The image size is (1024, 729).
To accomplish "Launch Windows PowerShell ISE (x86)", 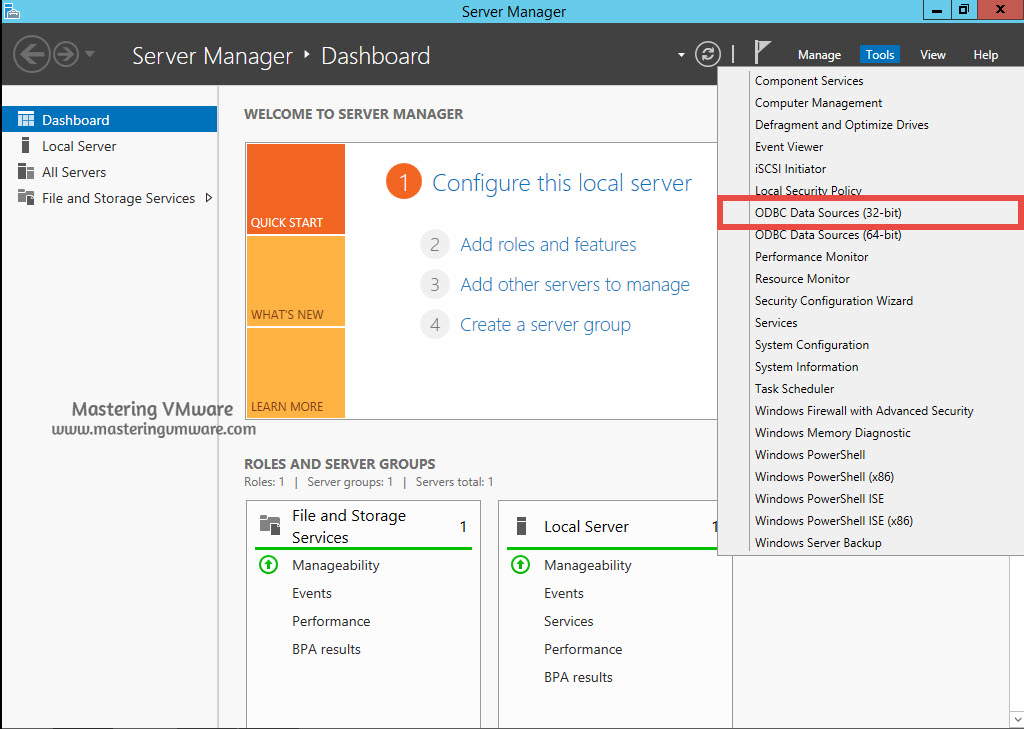I will (x=833, y=521).
